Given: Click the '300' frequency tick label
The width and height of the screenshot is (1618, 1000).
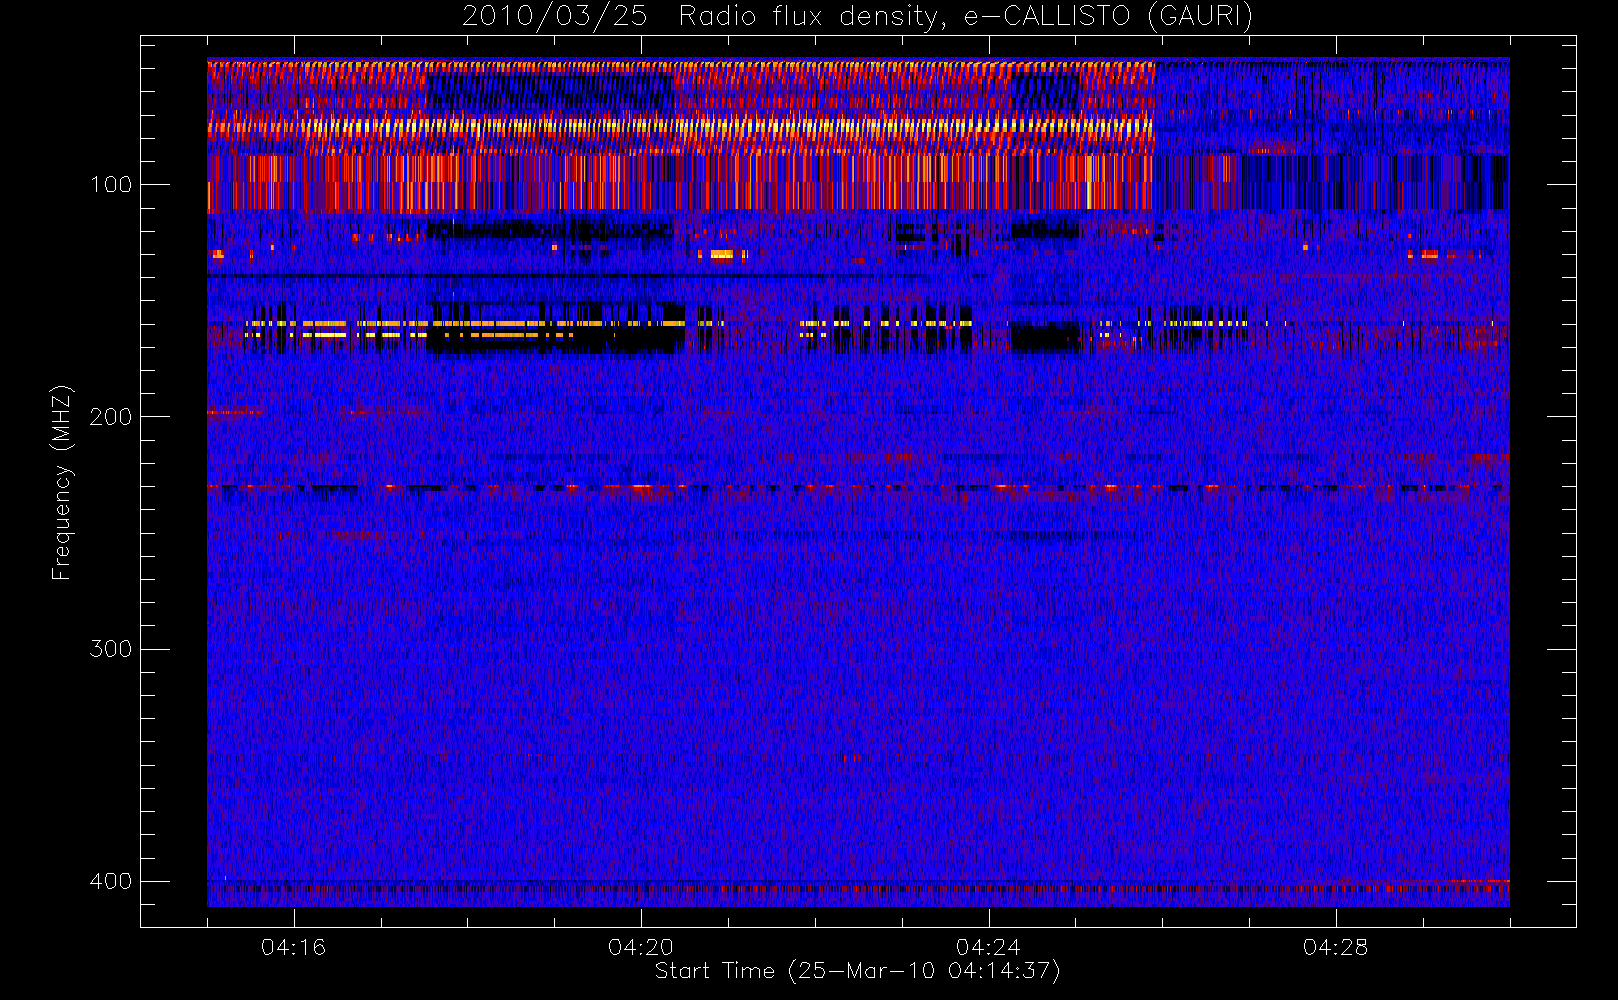Looking at the screenshot, I should point(110,649).
